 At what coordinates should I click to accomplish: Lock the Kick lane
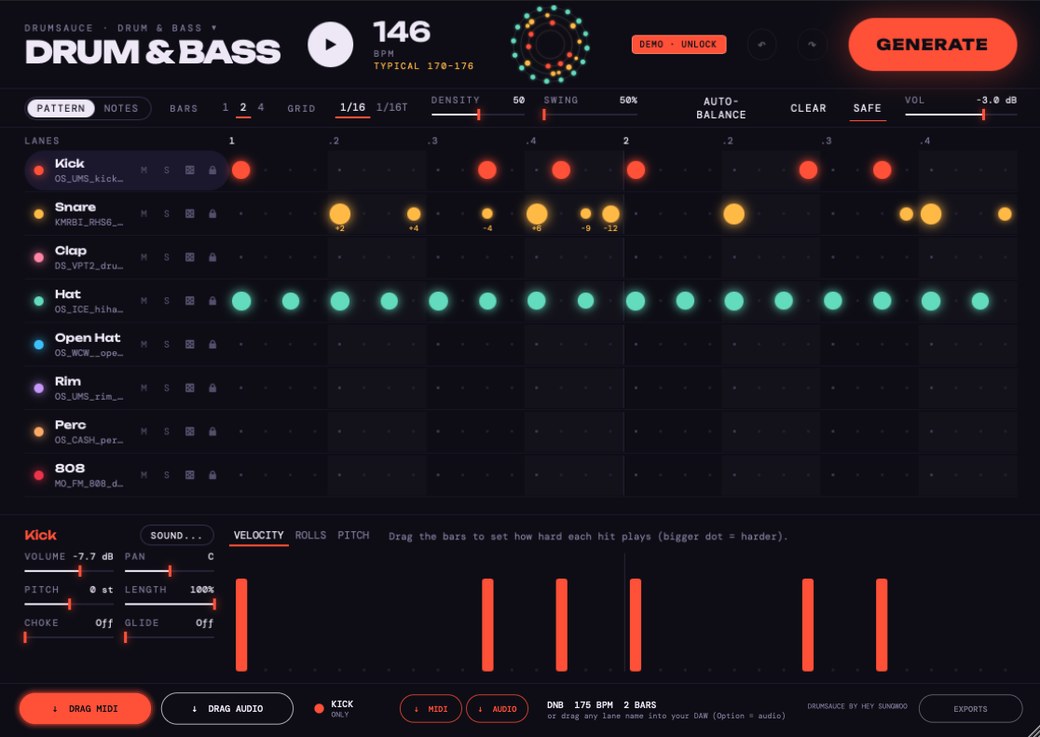(212, 170)
